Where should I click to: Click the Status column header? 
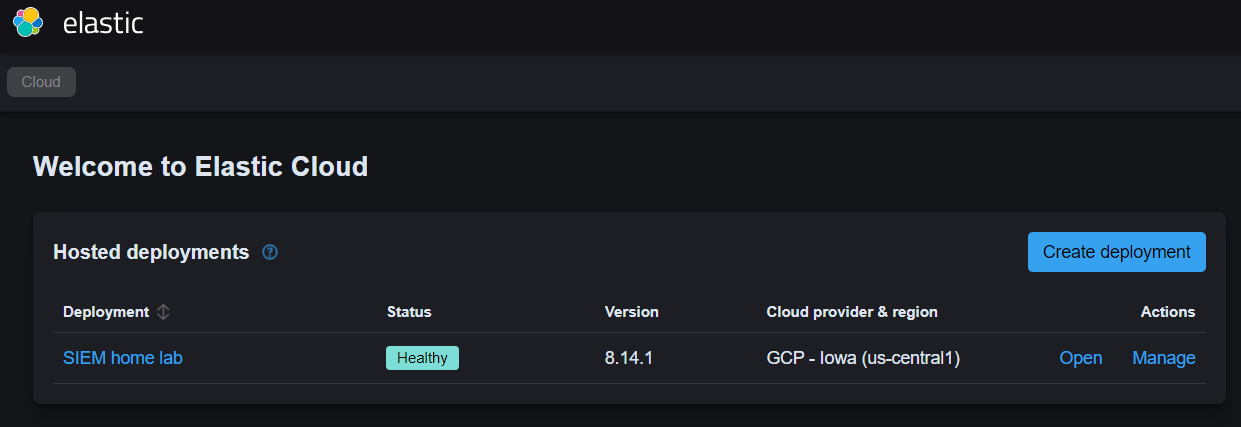tap(409, 312)
